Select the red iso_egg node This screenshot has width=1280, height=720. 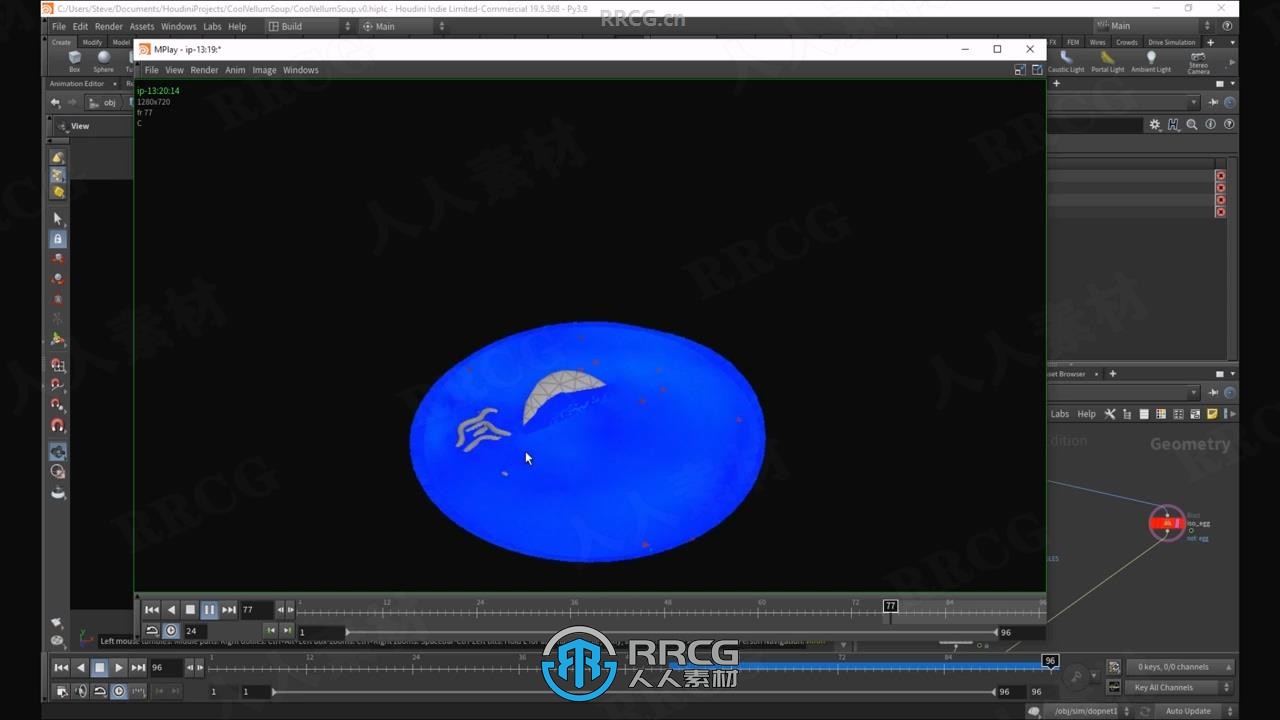click(1166, 523)
